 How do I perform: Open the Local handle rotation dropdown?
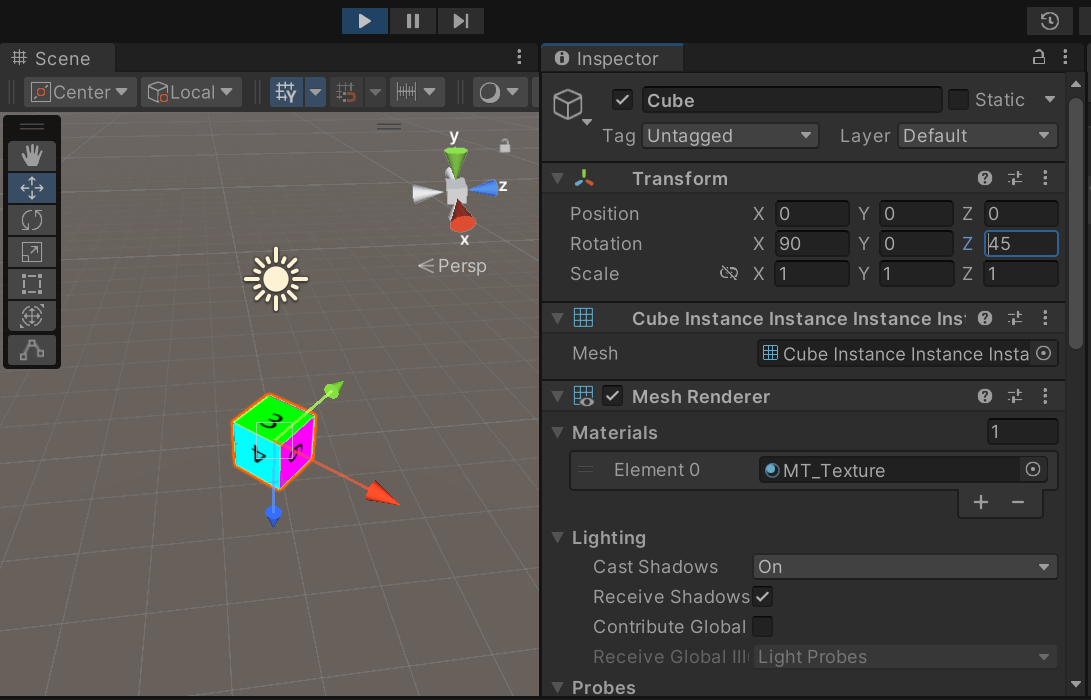click(x=191, y=92)
